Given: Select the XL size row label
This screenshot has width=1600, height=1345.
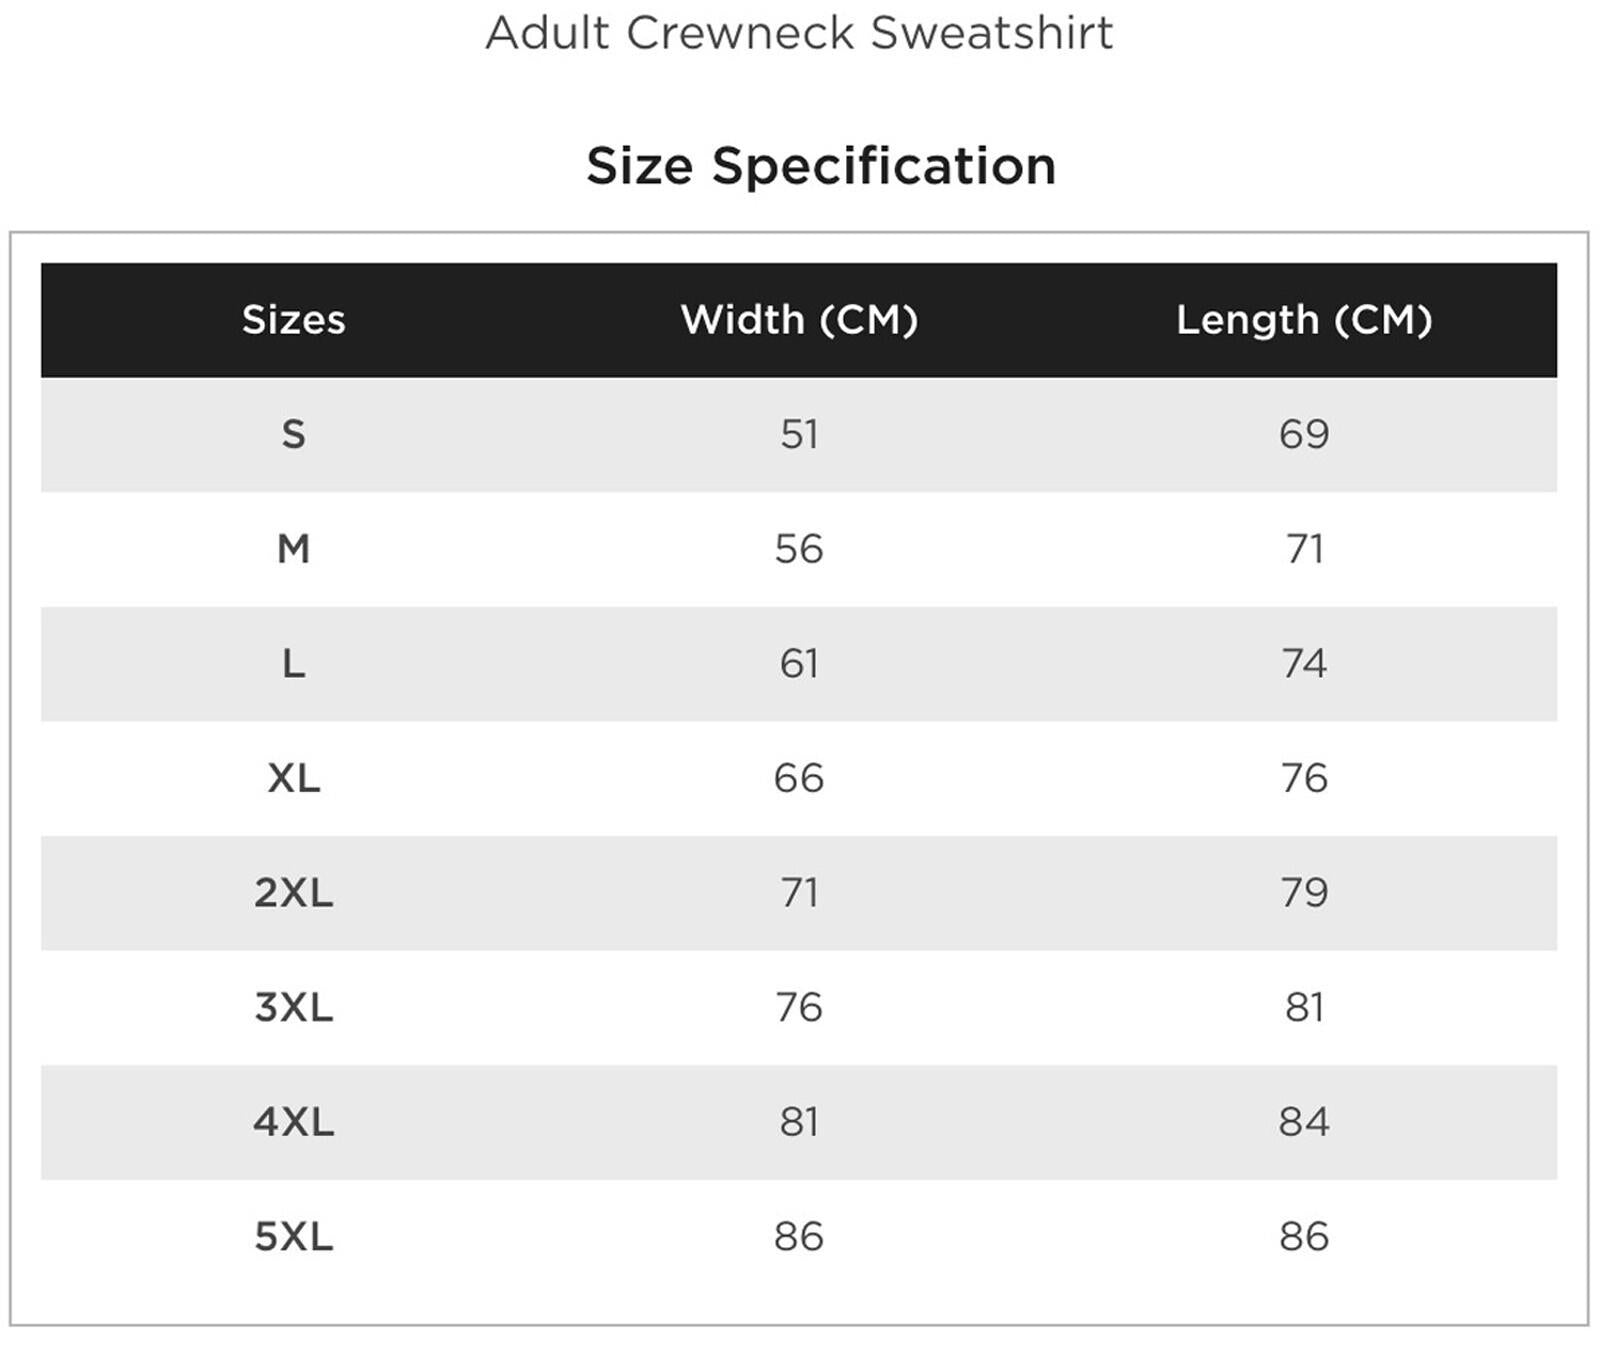Looking at the screenshot, I should (293, 778).
